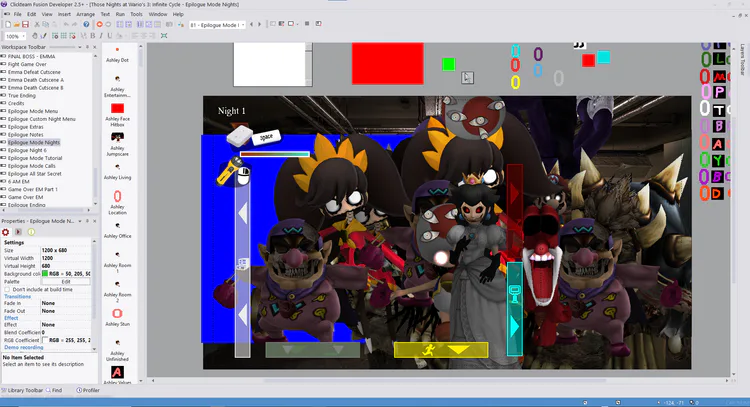
Task: Select the FINAL BOSS - EMMA frame
Action: click(x=31, y=56)
